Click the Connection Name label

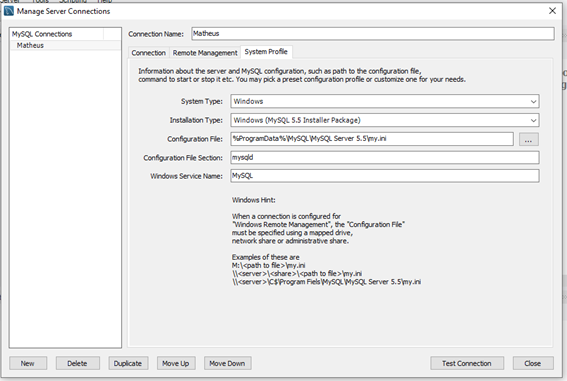[156, 34]
